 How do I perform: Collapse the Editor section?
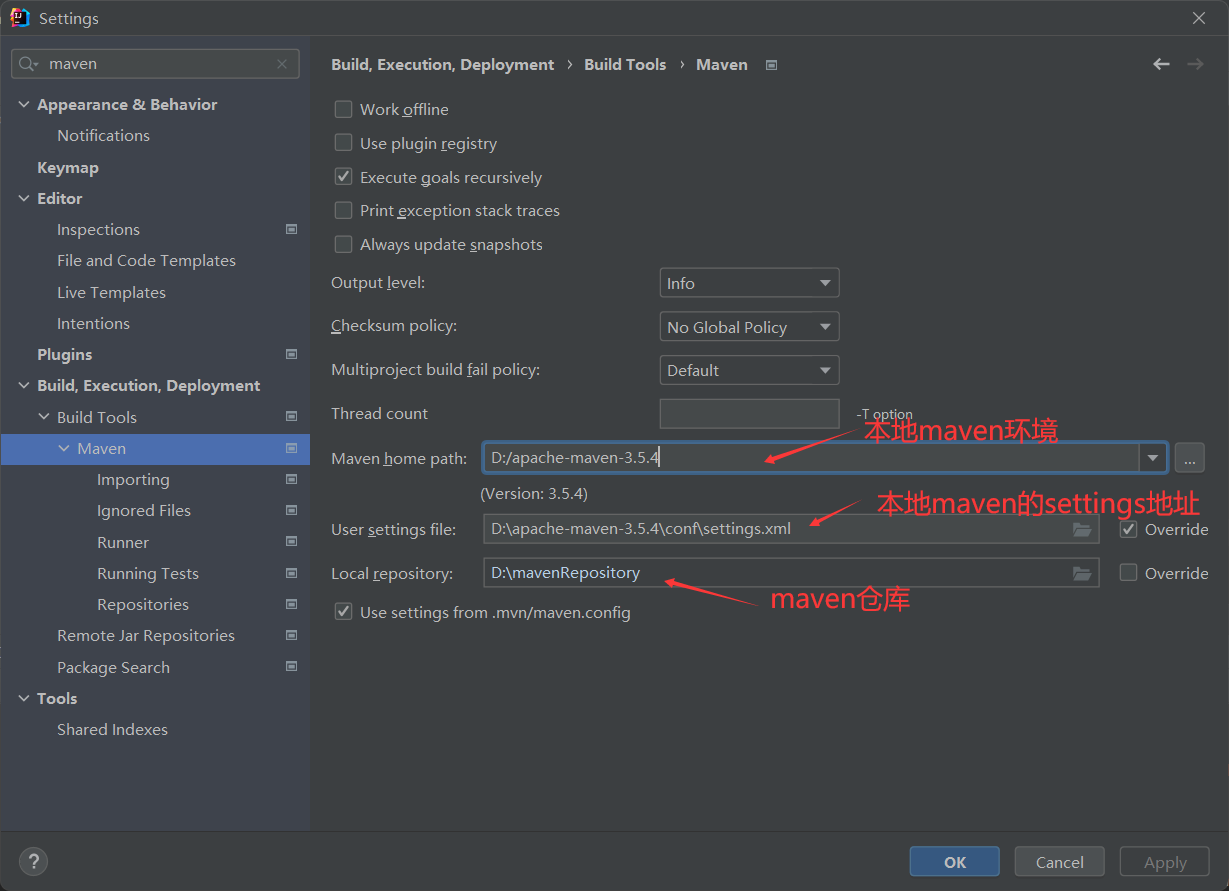(x=24, y=199)
